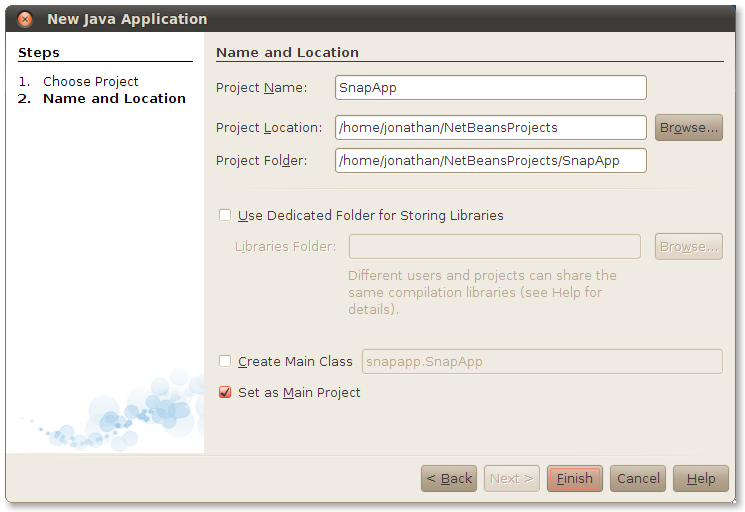Uncheck Set as Main Project
This screenshot has width=745, height=512.
(x=225, y=393)
